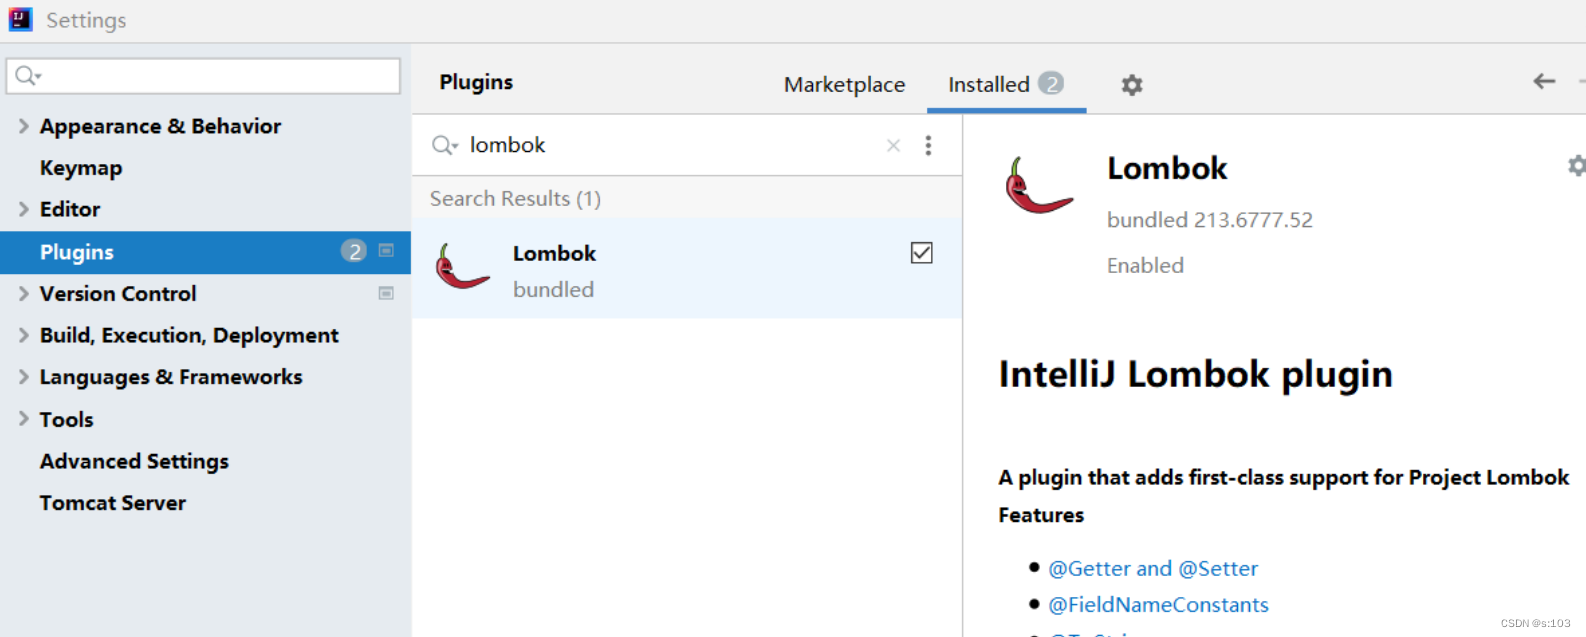This screenshot has height=637, width=1586.
Task: Click 'bundled' label under Lombok result
Action: 553,289
